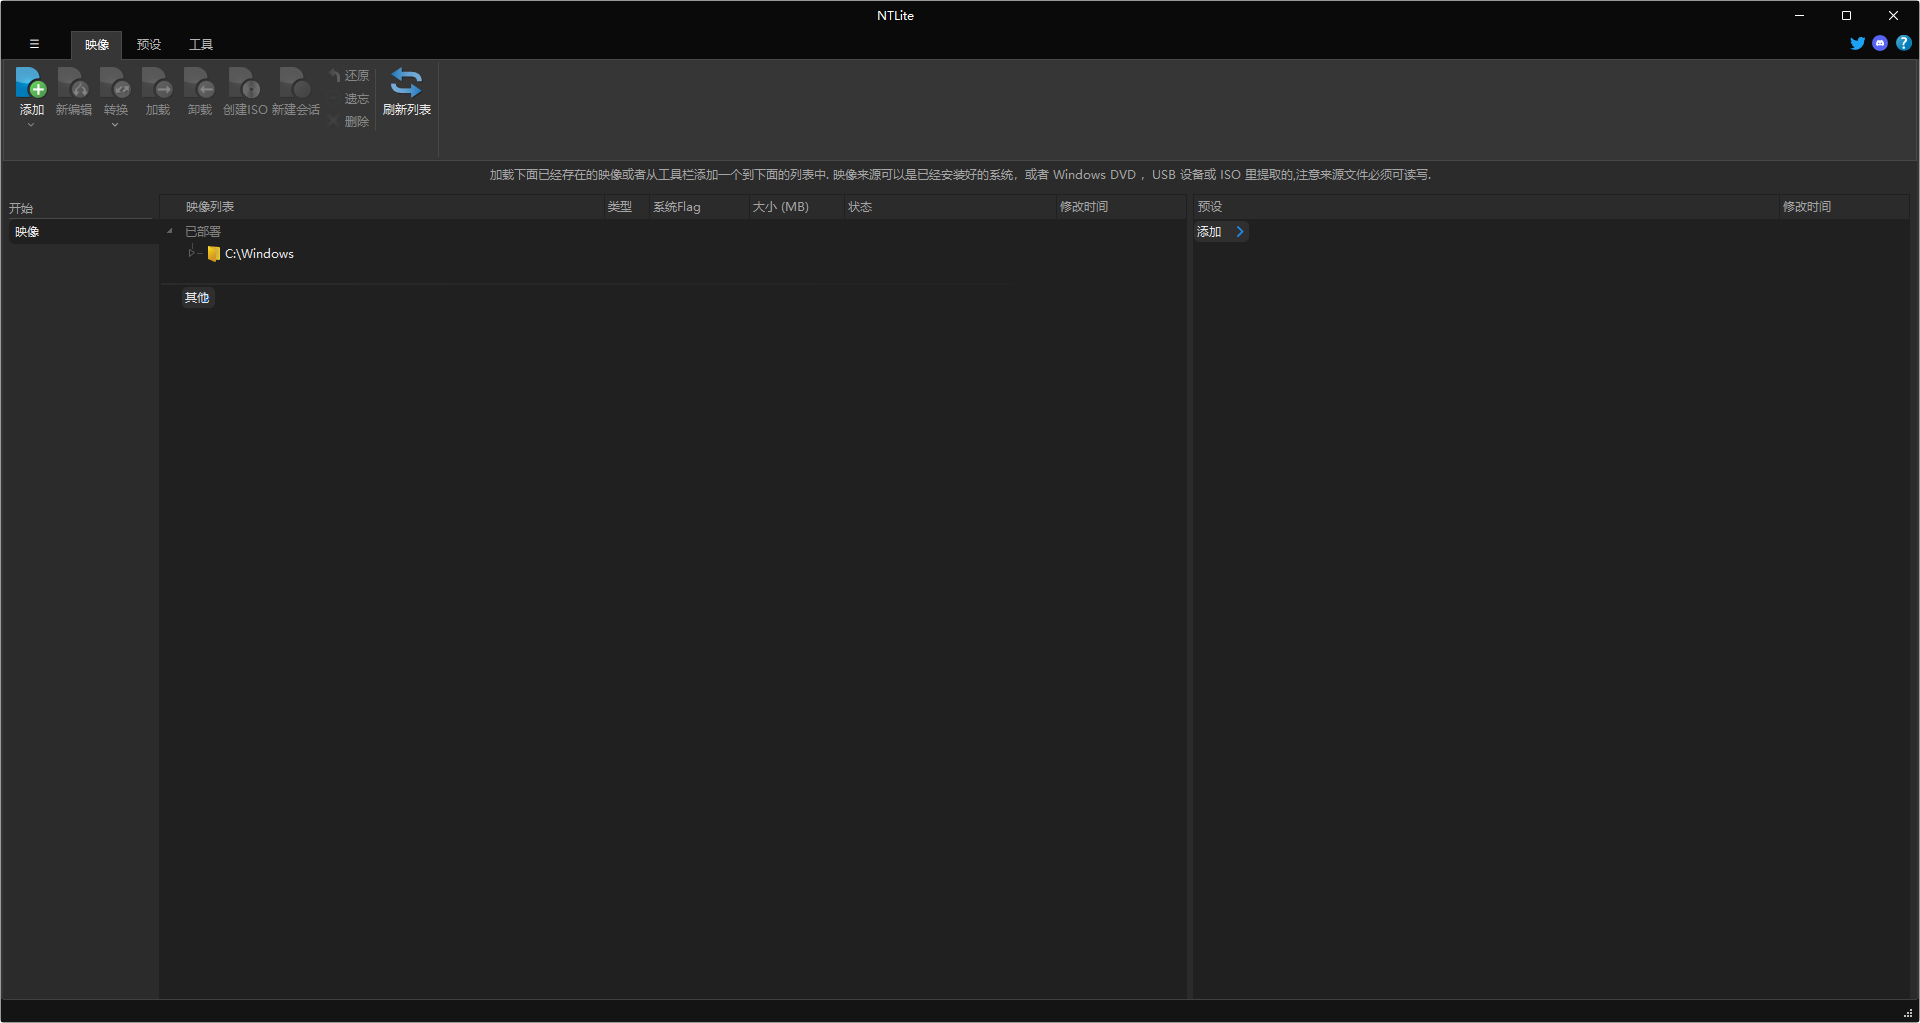Collapse the 已部署 group
The width and height of the screenshot is (1920, 1023).
tap(170, 231)
